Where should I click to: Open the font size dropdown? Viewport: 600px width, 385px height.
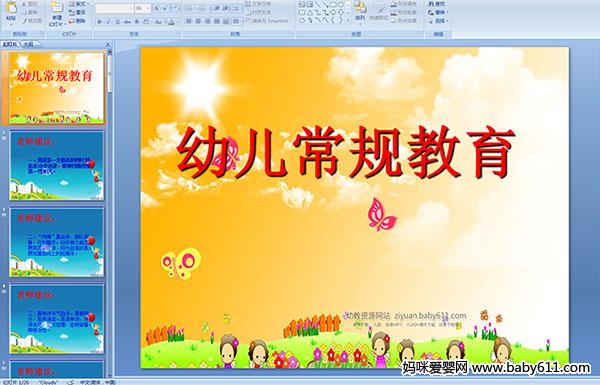[x=148, y=8]
